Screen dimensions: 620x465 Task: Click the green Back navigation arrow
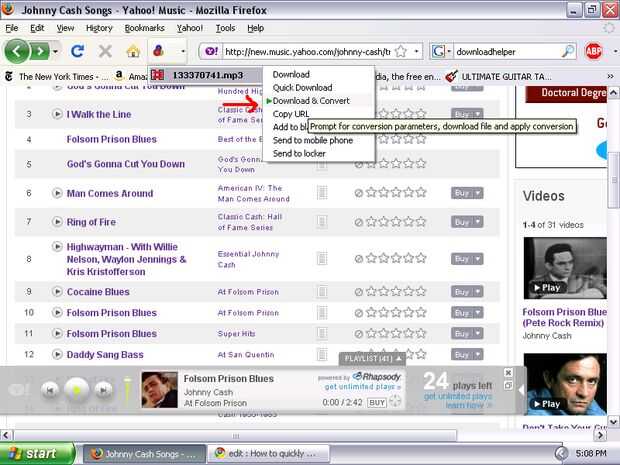[17, 51]
